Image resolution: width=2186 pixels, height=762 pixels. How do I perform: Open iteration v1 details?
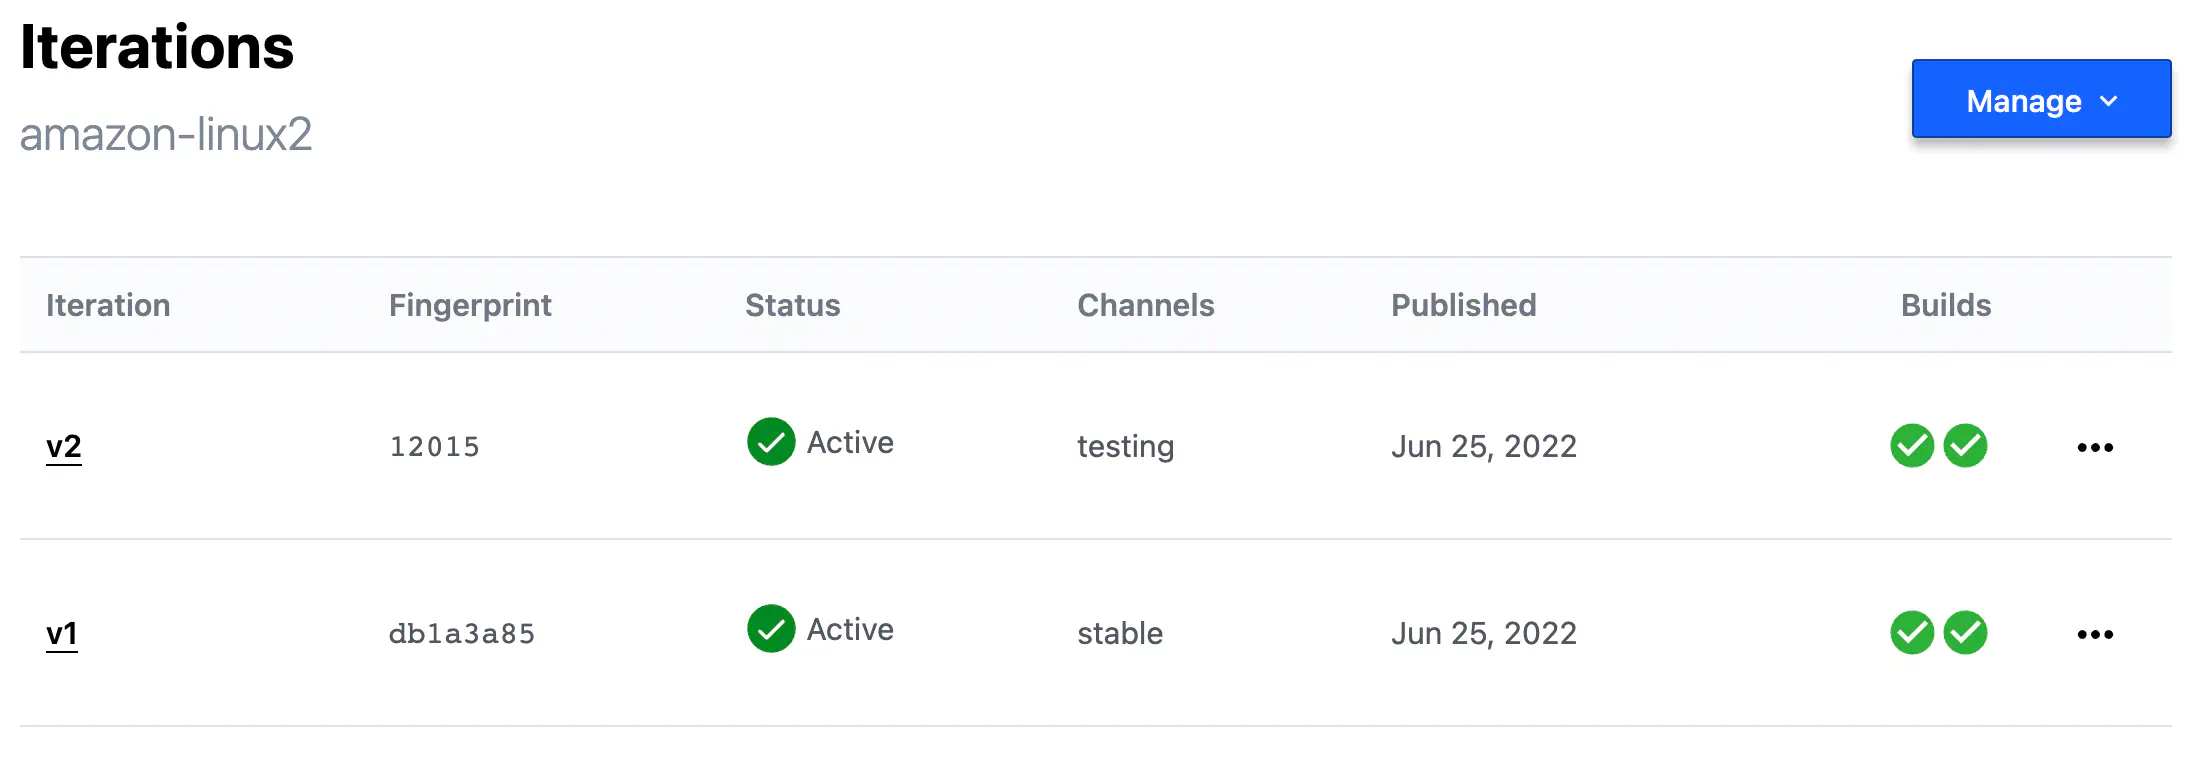pyautogui.click(x=63, y=632)
